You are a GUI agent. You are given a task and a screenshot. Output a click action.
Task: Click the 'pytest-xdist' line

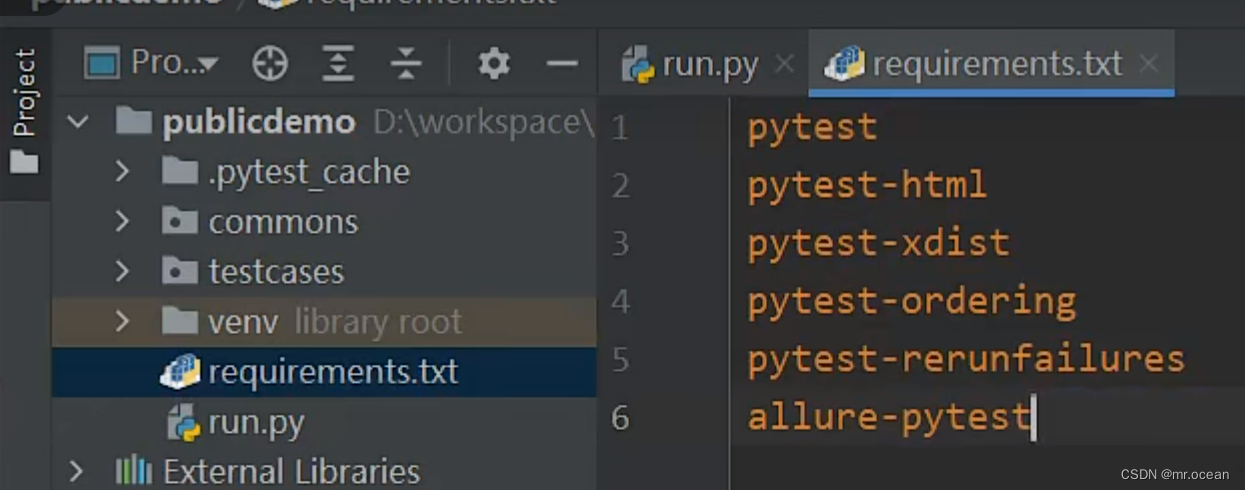pos(878,243)
